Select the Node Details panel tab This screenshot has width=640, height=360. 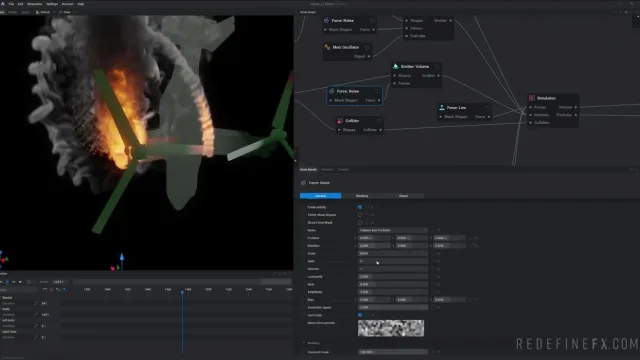point(309,169)
